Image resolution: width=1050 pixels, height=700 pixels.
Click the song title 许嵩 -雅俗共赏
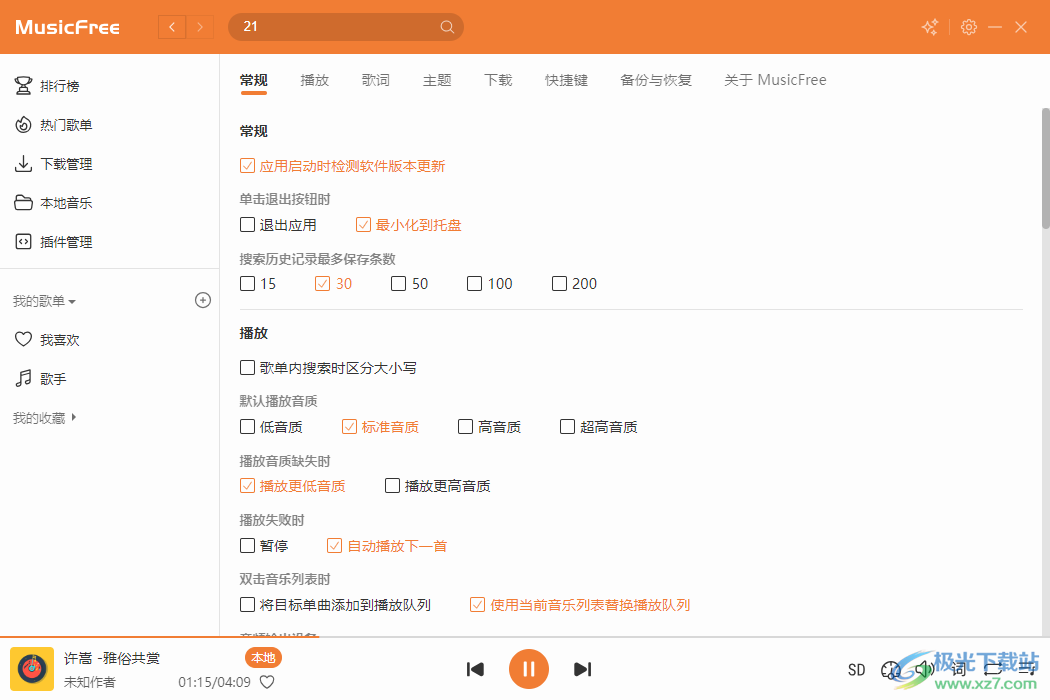tap(112, 658)
